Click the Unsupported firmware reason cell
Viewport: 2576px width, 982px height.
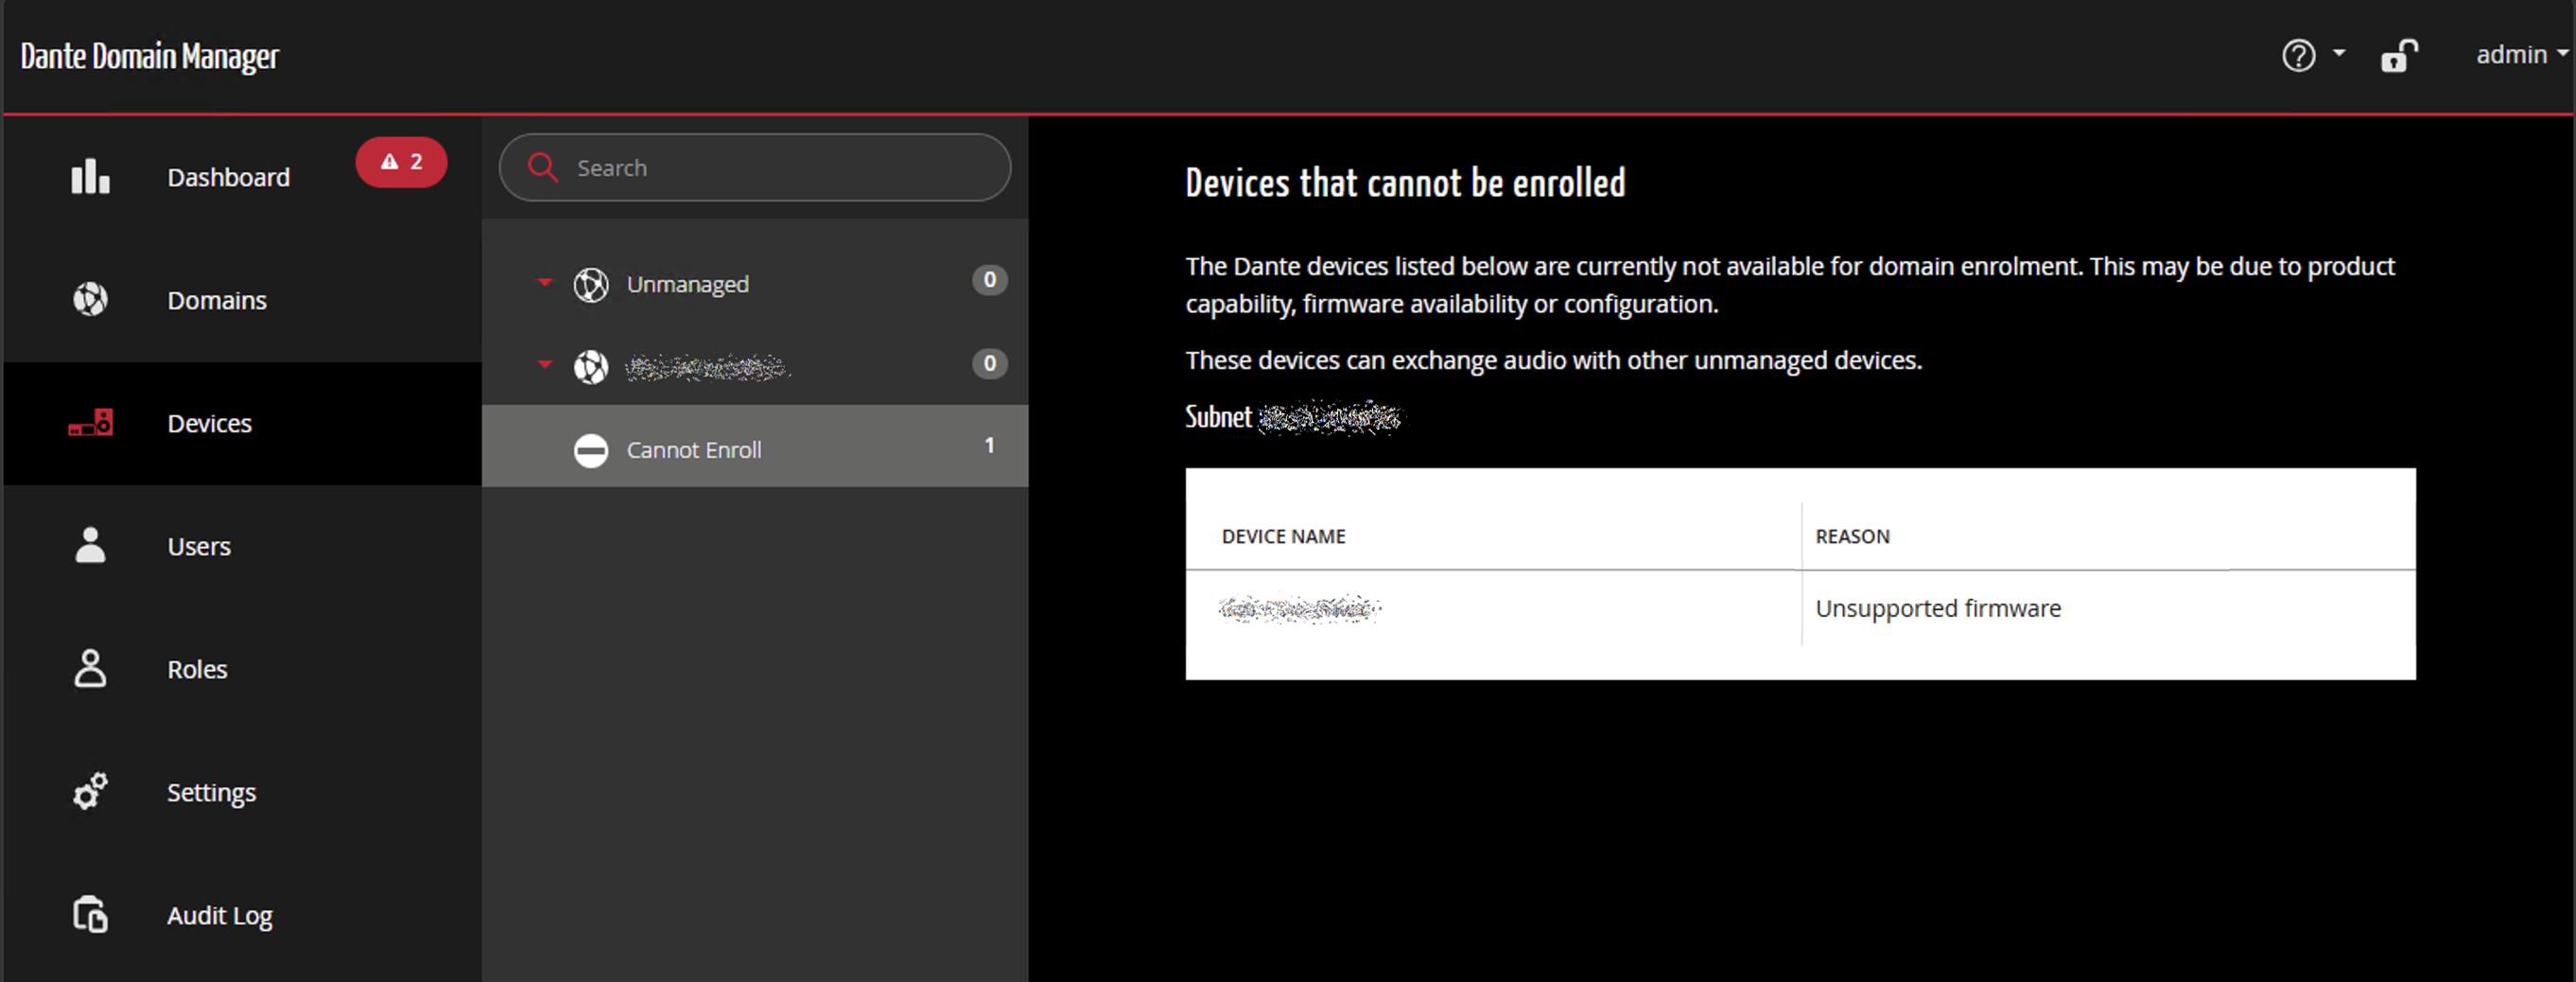pos(1938,608)
